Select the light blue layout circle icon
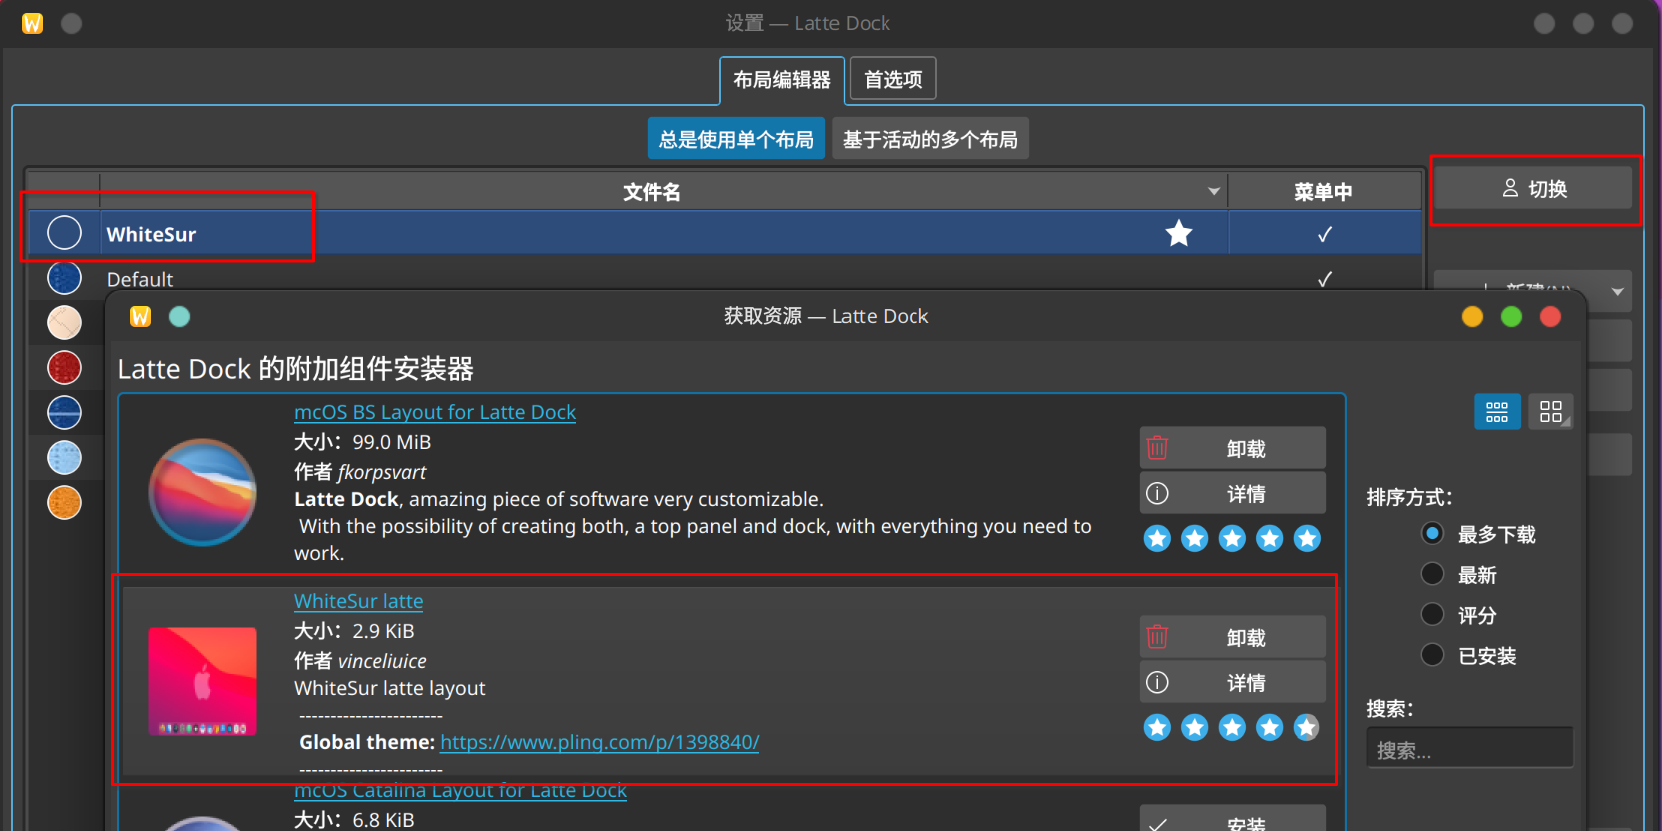 point(64,457)
